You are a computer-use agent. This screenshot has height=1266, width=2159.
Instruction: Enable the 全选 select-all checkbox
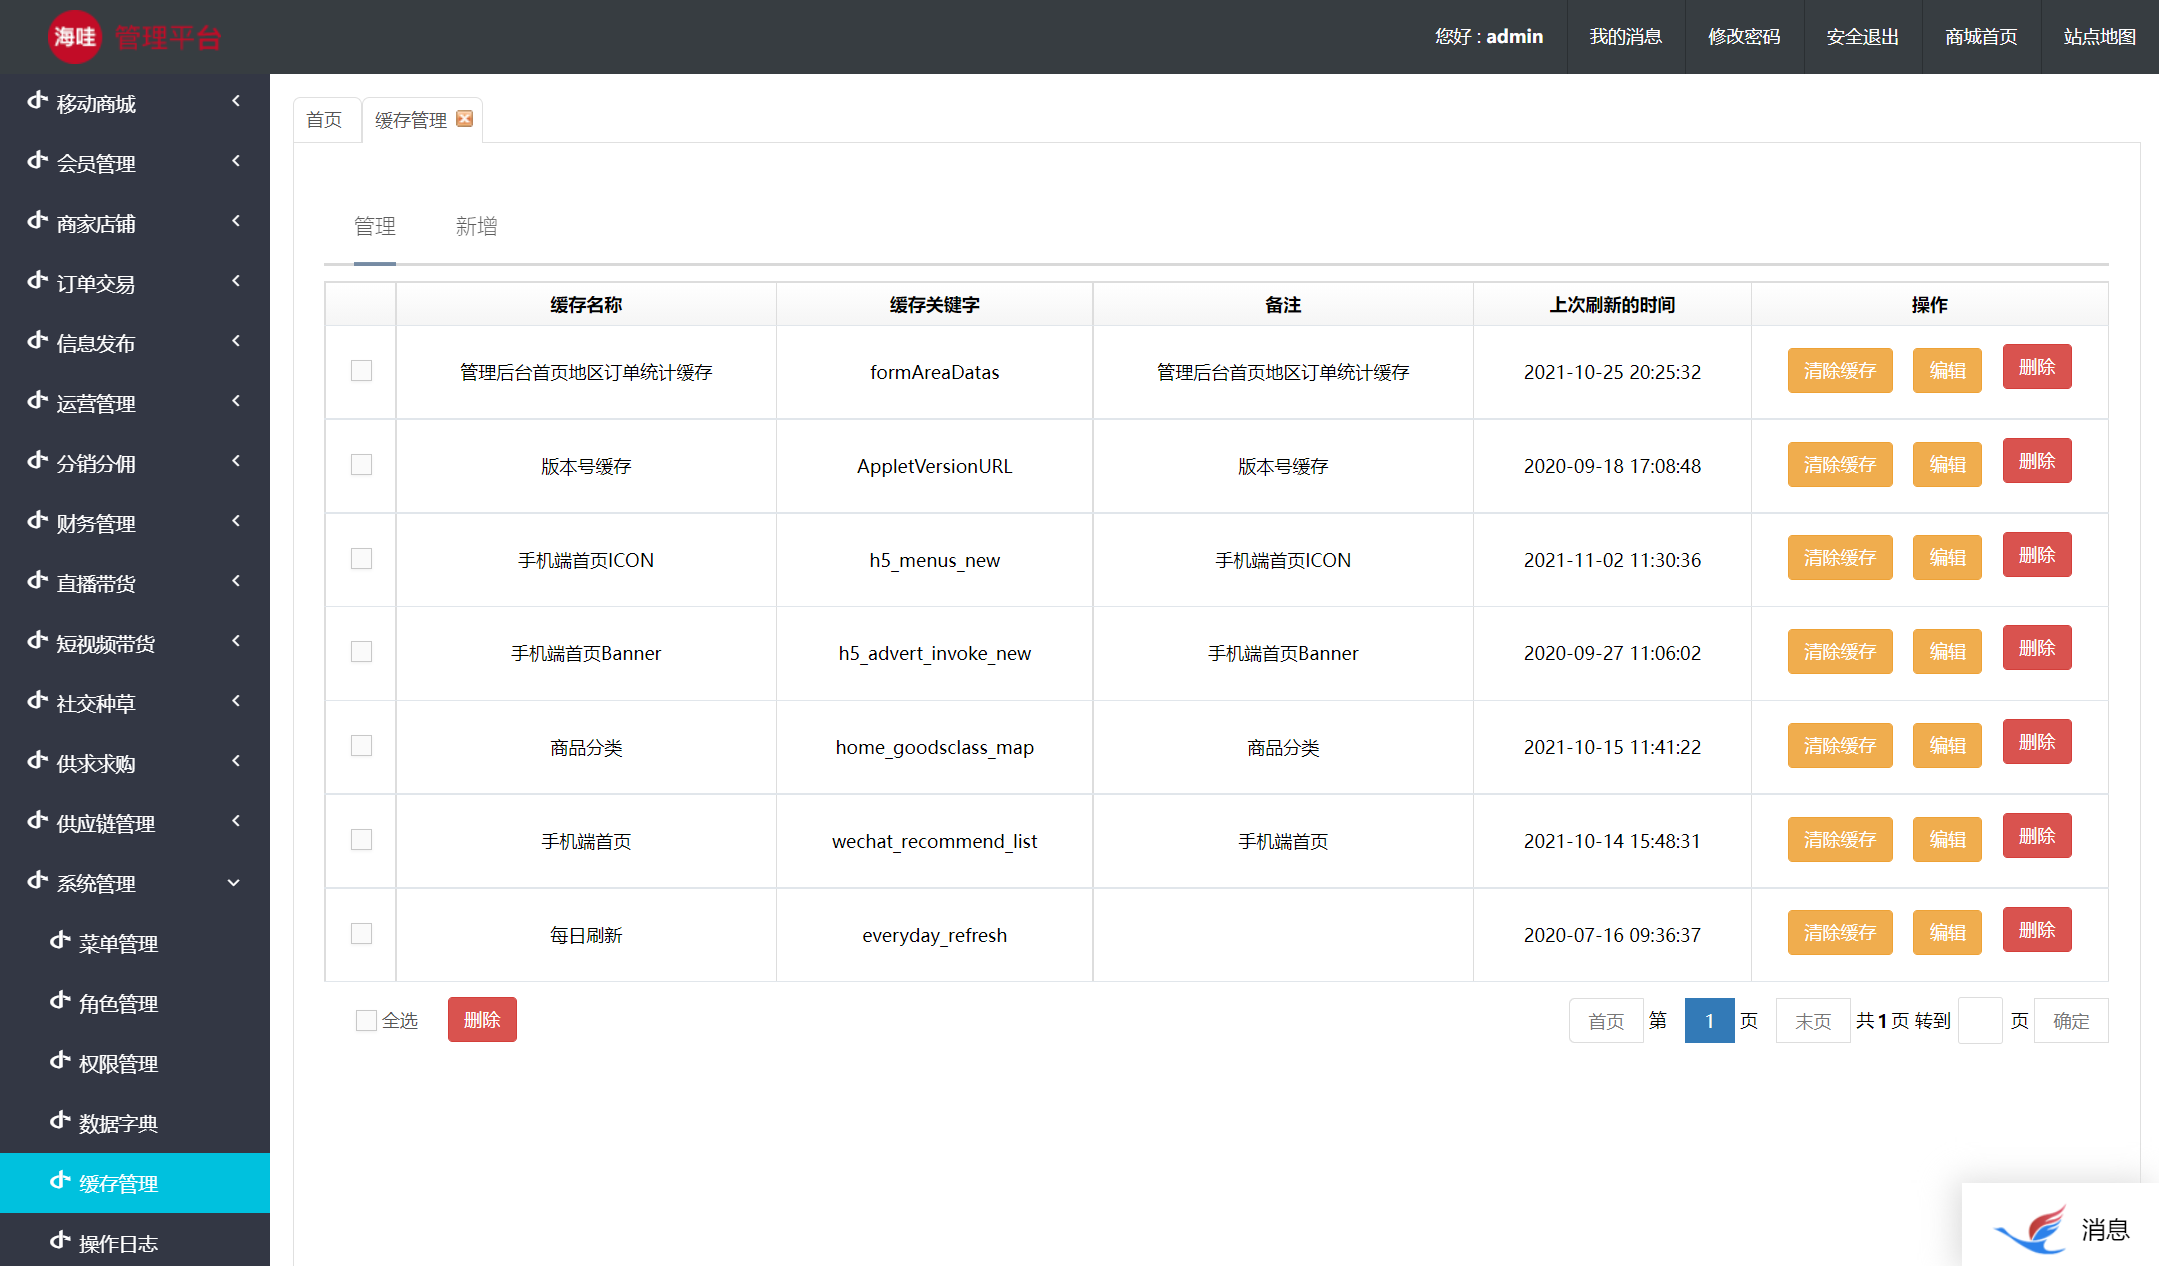pos(366,1020)
